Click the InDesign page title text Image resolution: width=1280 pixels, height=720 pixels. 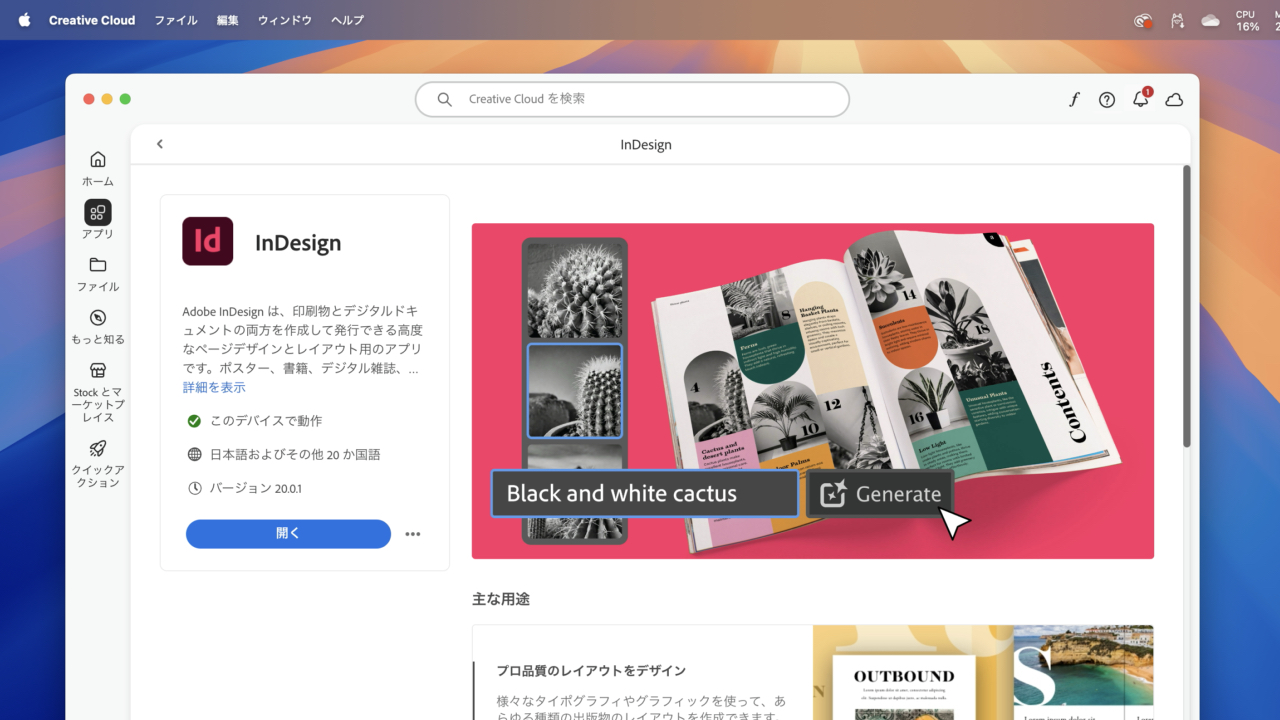[x=646, y=145]
